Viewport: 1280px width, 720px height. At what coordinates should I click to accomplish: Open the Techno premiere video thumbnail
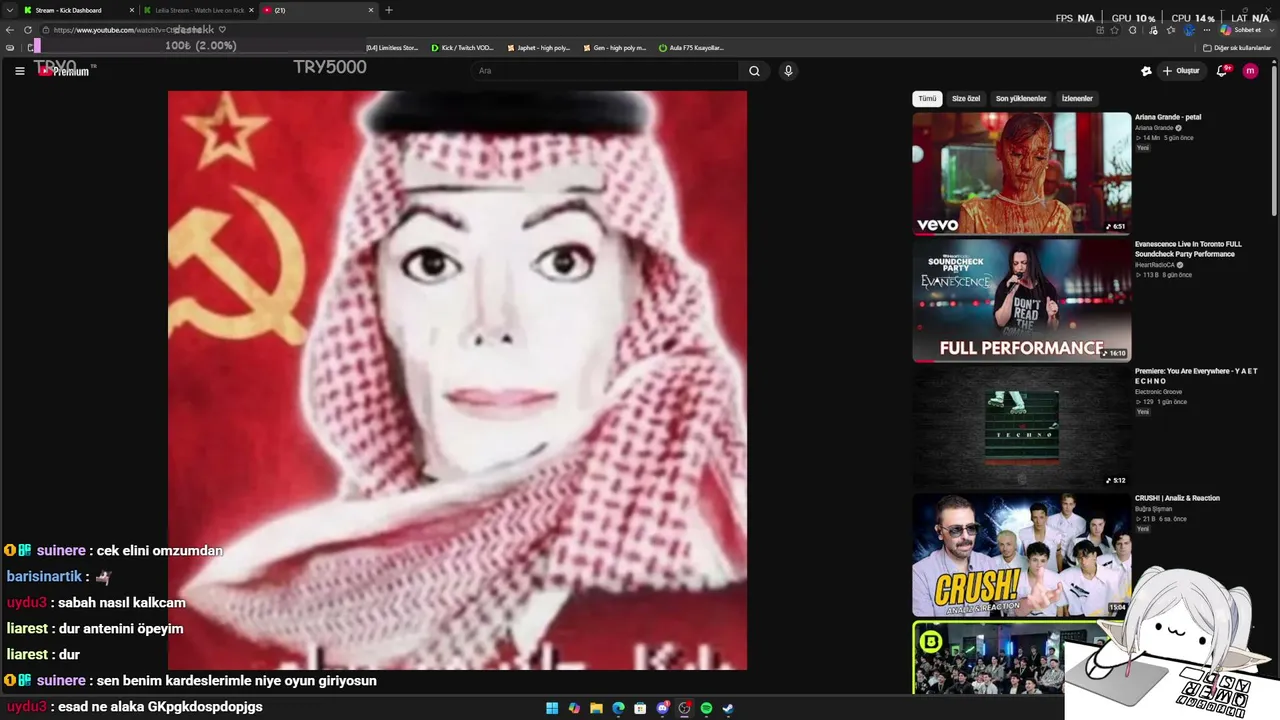[1021, 427]
